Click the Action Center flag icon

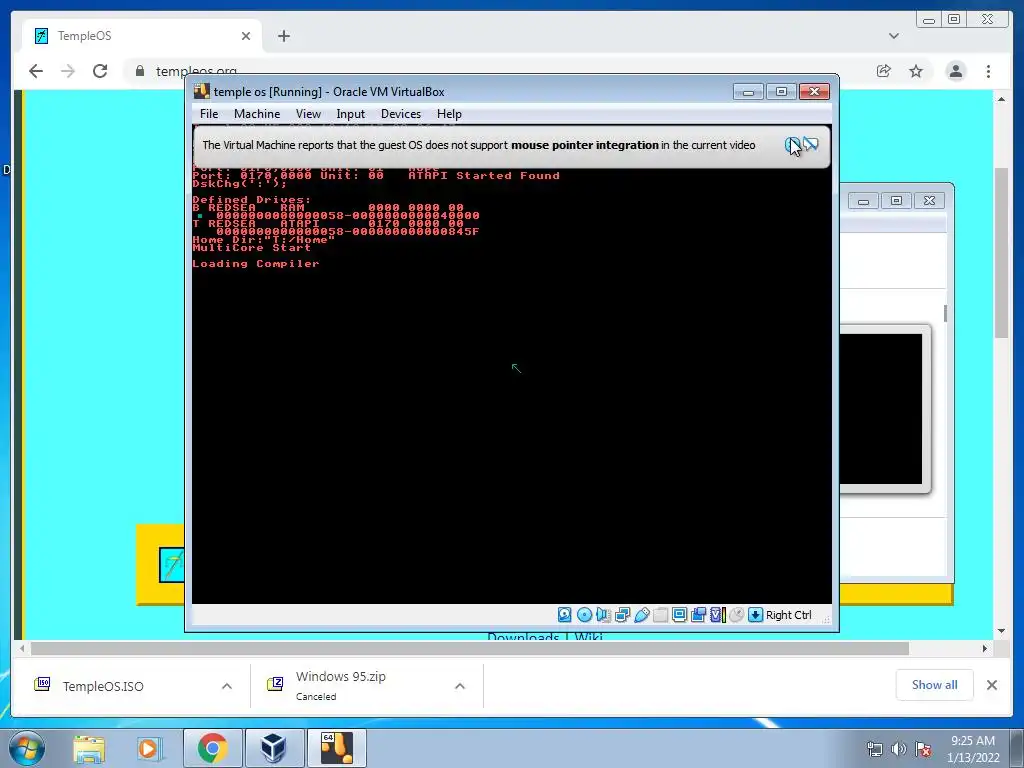[x=923, y=749]
